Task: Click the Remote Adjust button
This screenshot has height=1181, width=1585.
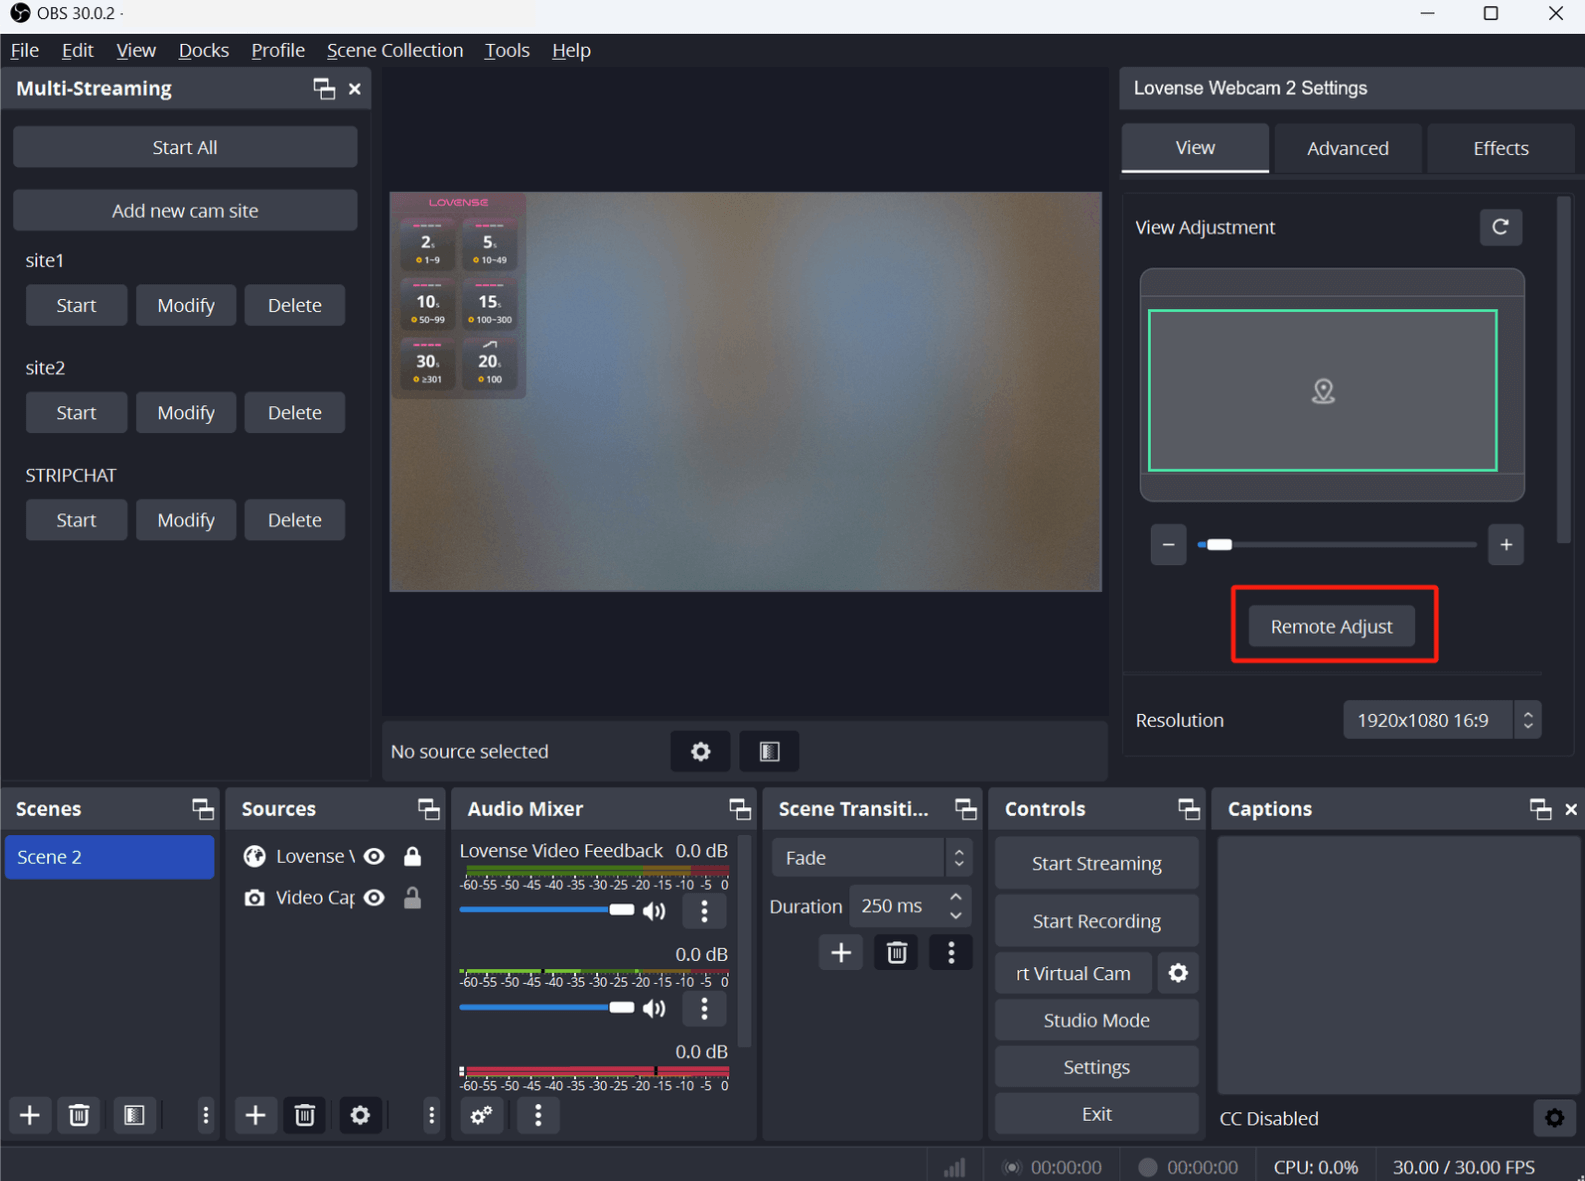Action: click(x=1331, y=626)
